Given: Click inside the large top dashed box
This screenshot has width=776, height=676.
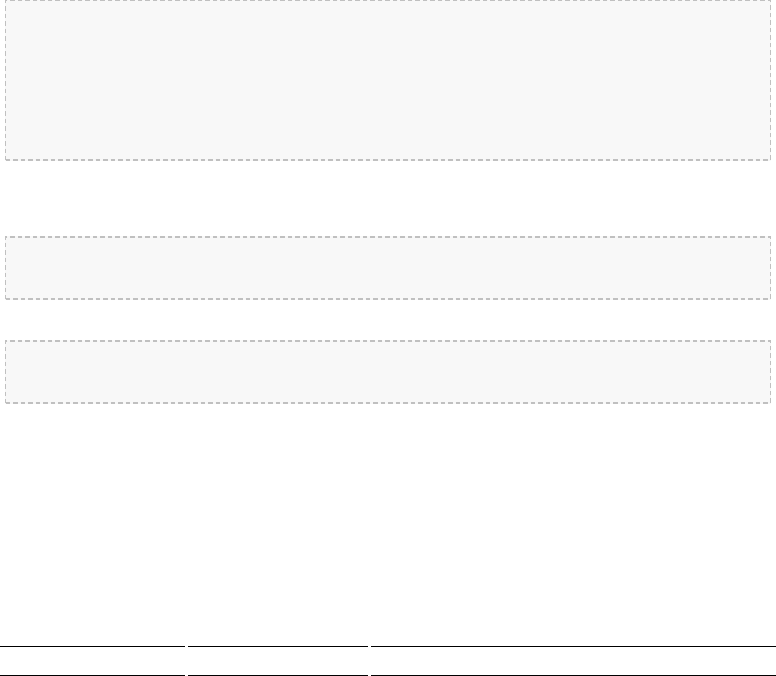Looking at the screenshot, I should pos(388,80).
